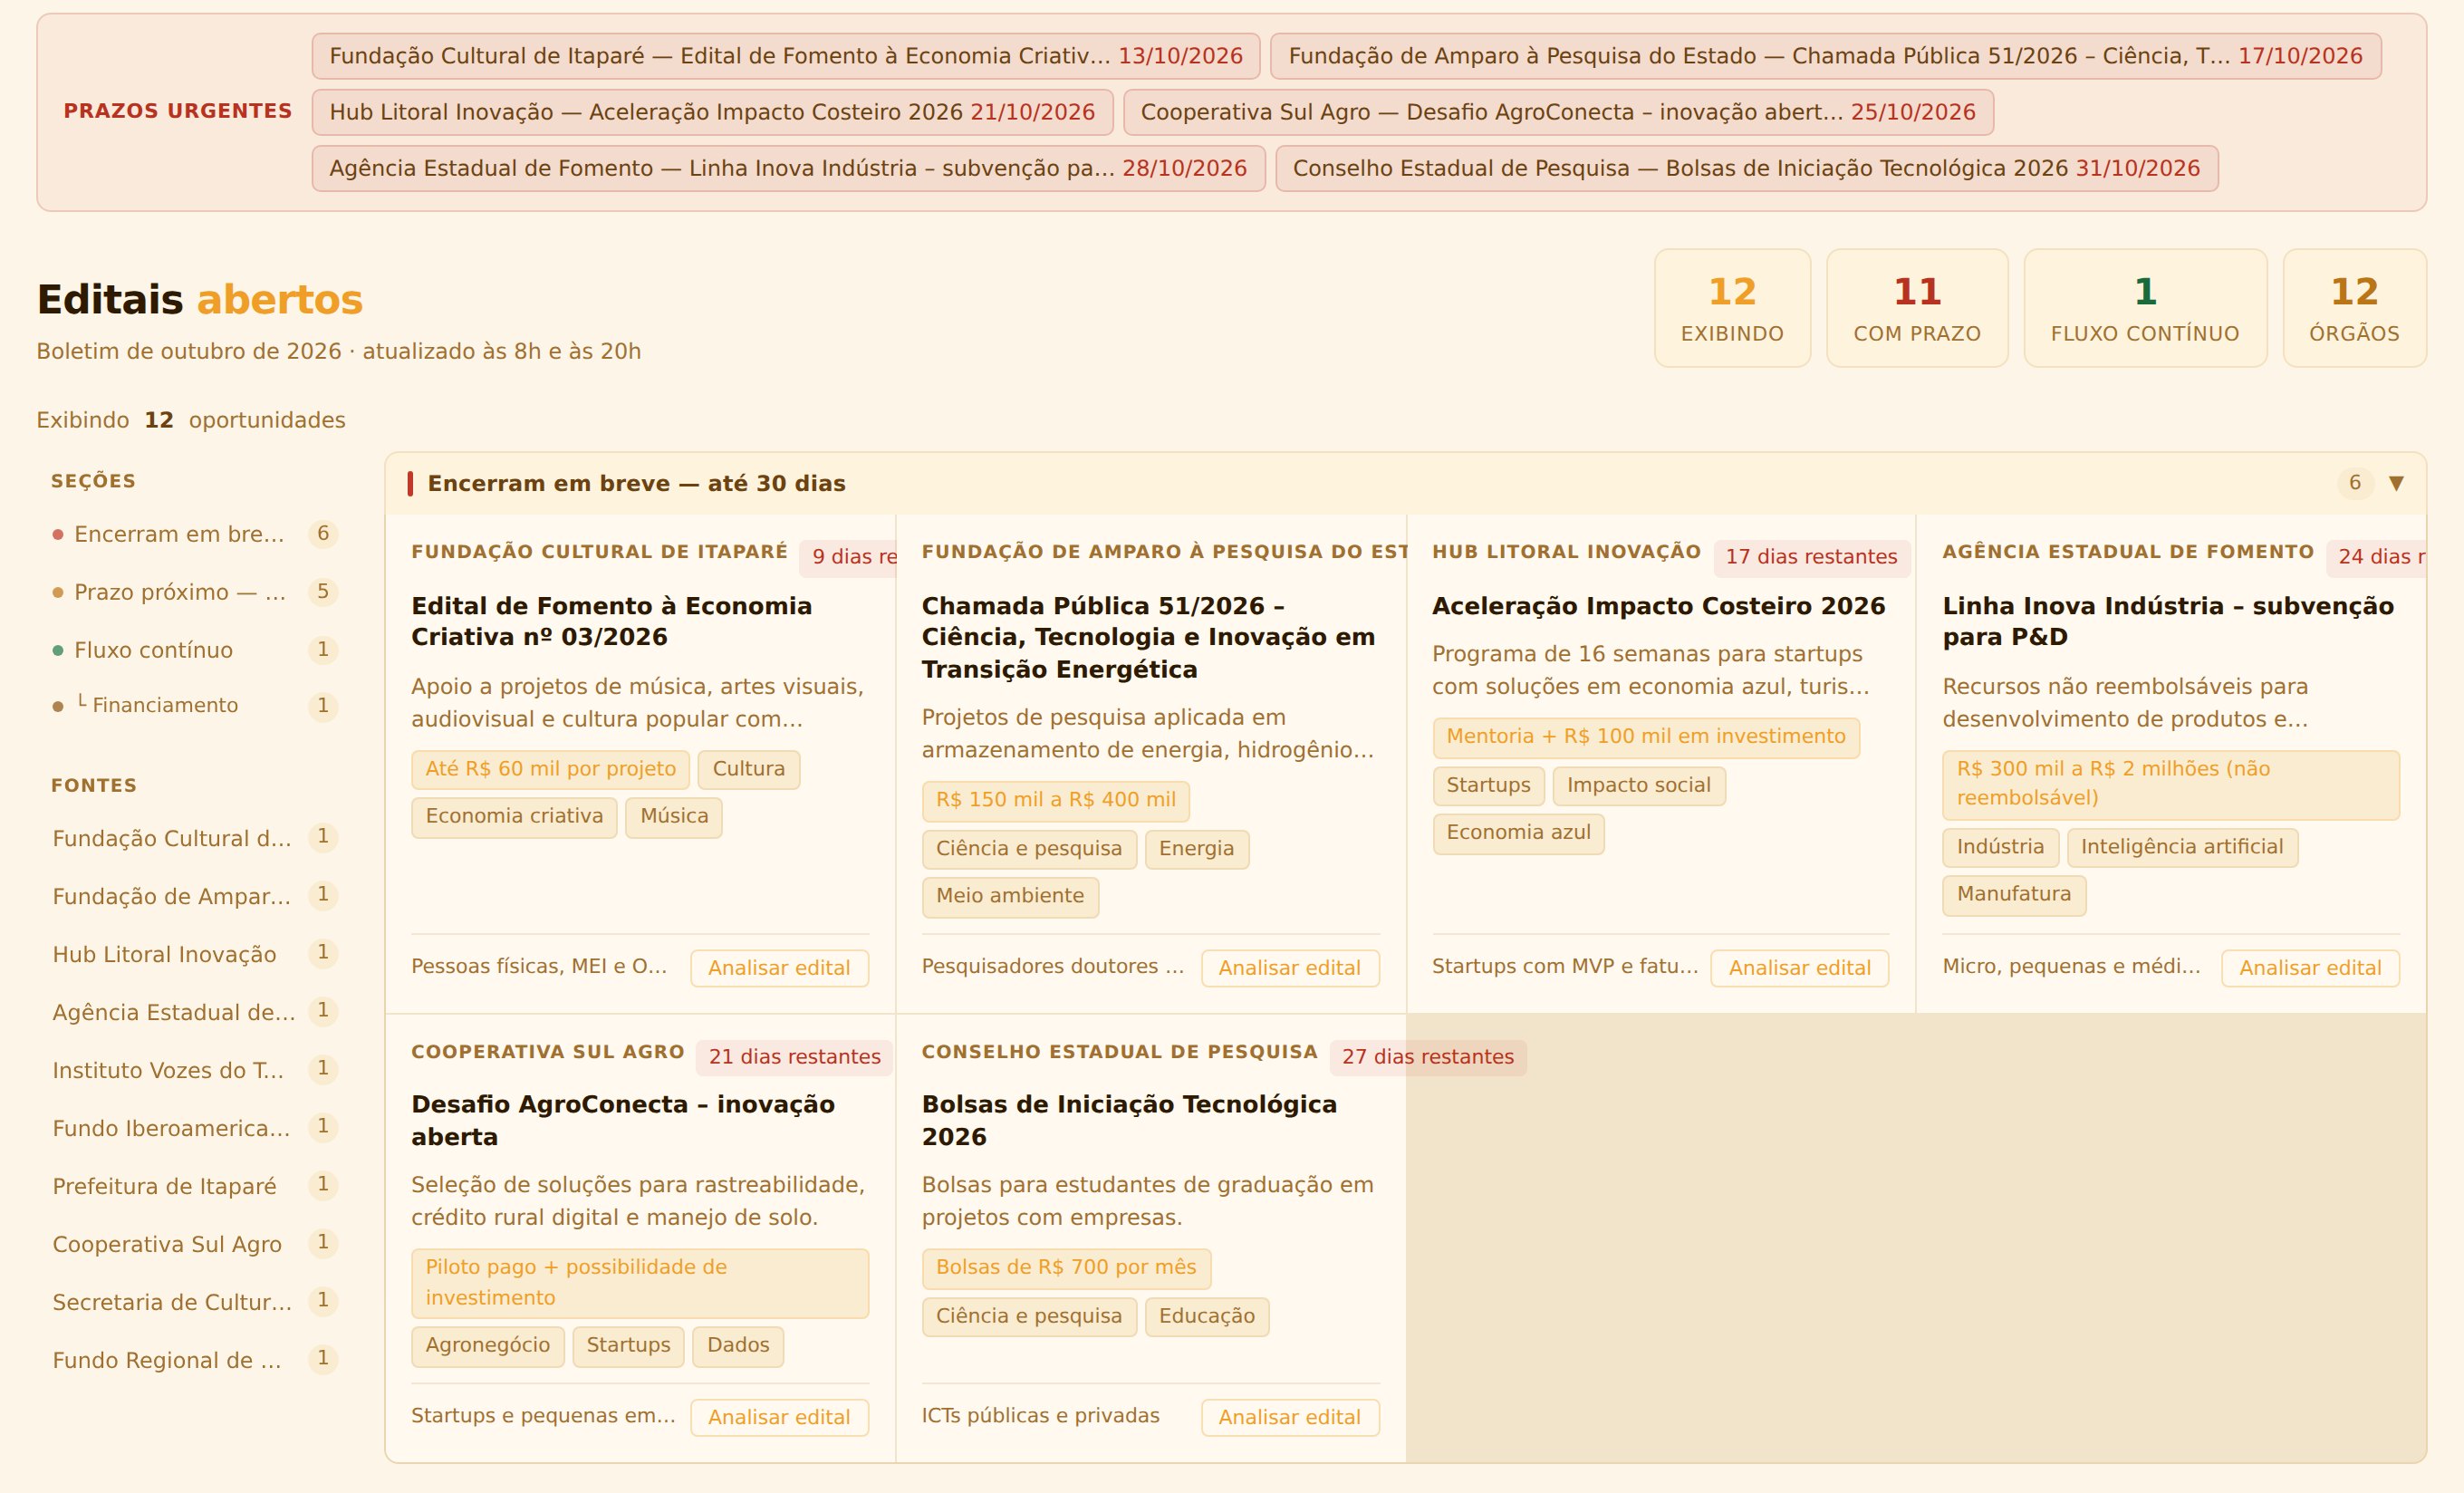Open urgent chip Cooperativa Sul Agro 25/10/2026

point(1558,112)
